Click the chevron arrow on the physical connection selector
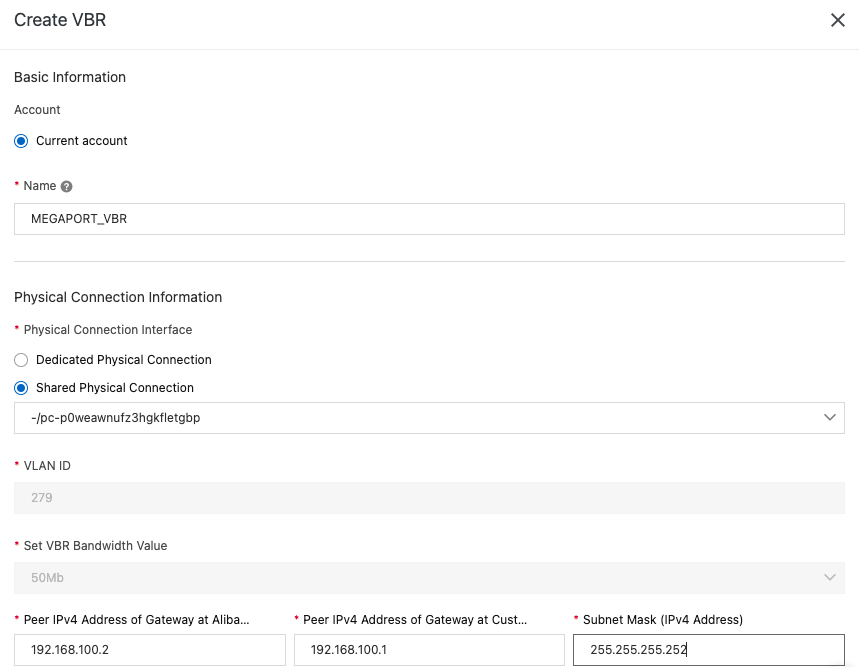The height and width of the screenshot is (667, 859). tap(829, 418)
